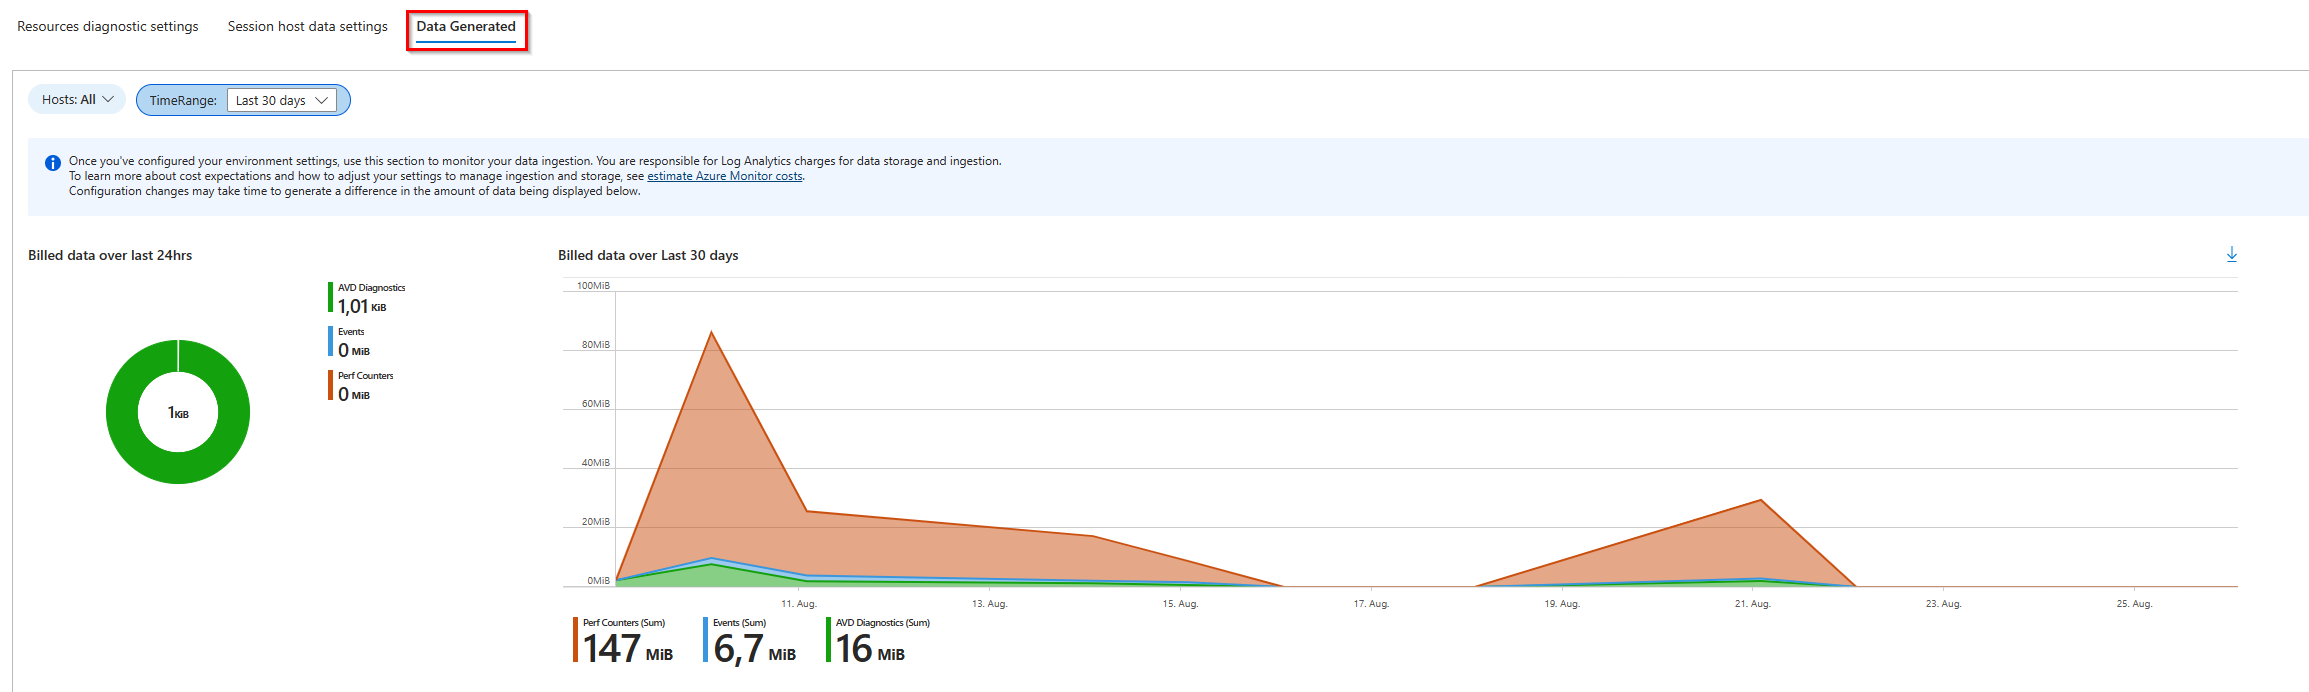Click the Billed data over Last 30 days heading
Image resolution: width=2309 pixels, height=692 pixels.
tap(648, 256)
